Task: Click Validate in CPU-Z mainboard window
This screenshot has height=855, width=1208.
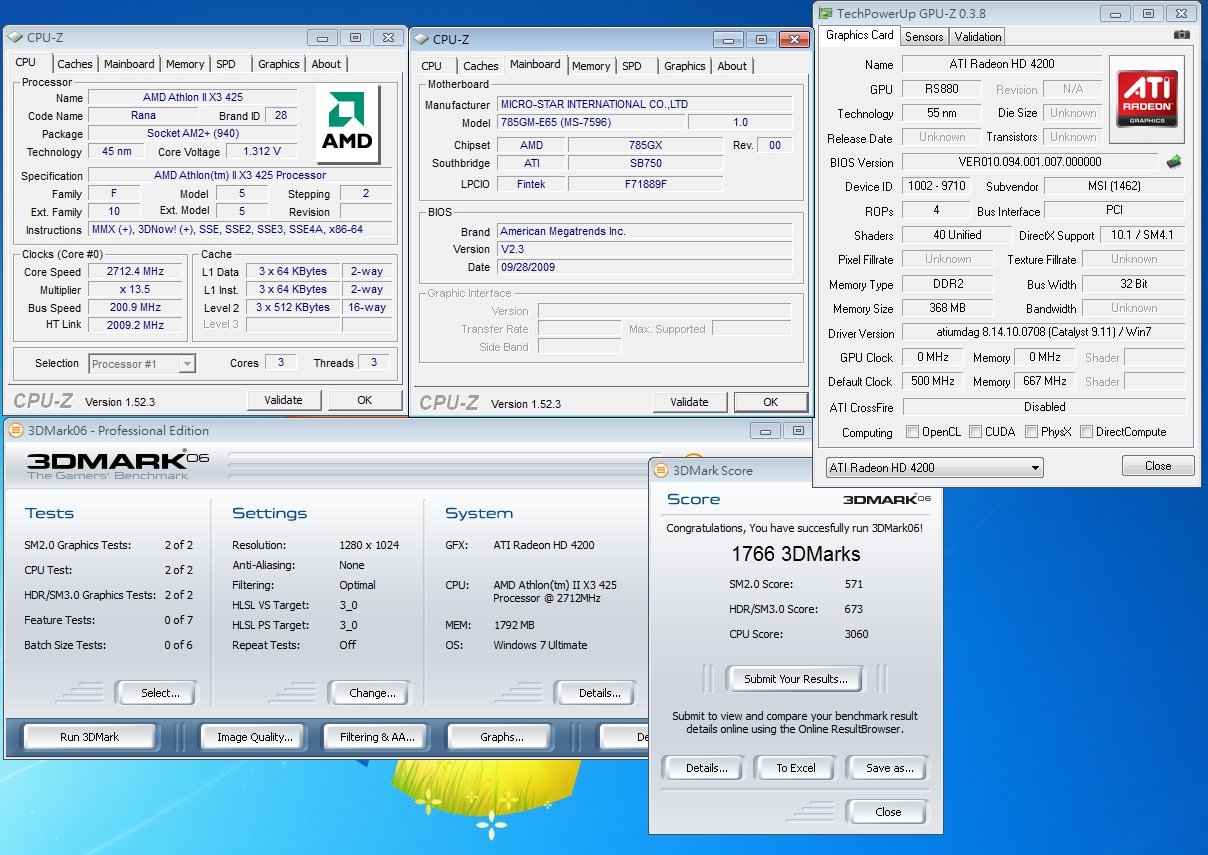Action: [x=689, y=402]
